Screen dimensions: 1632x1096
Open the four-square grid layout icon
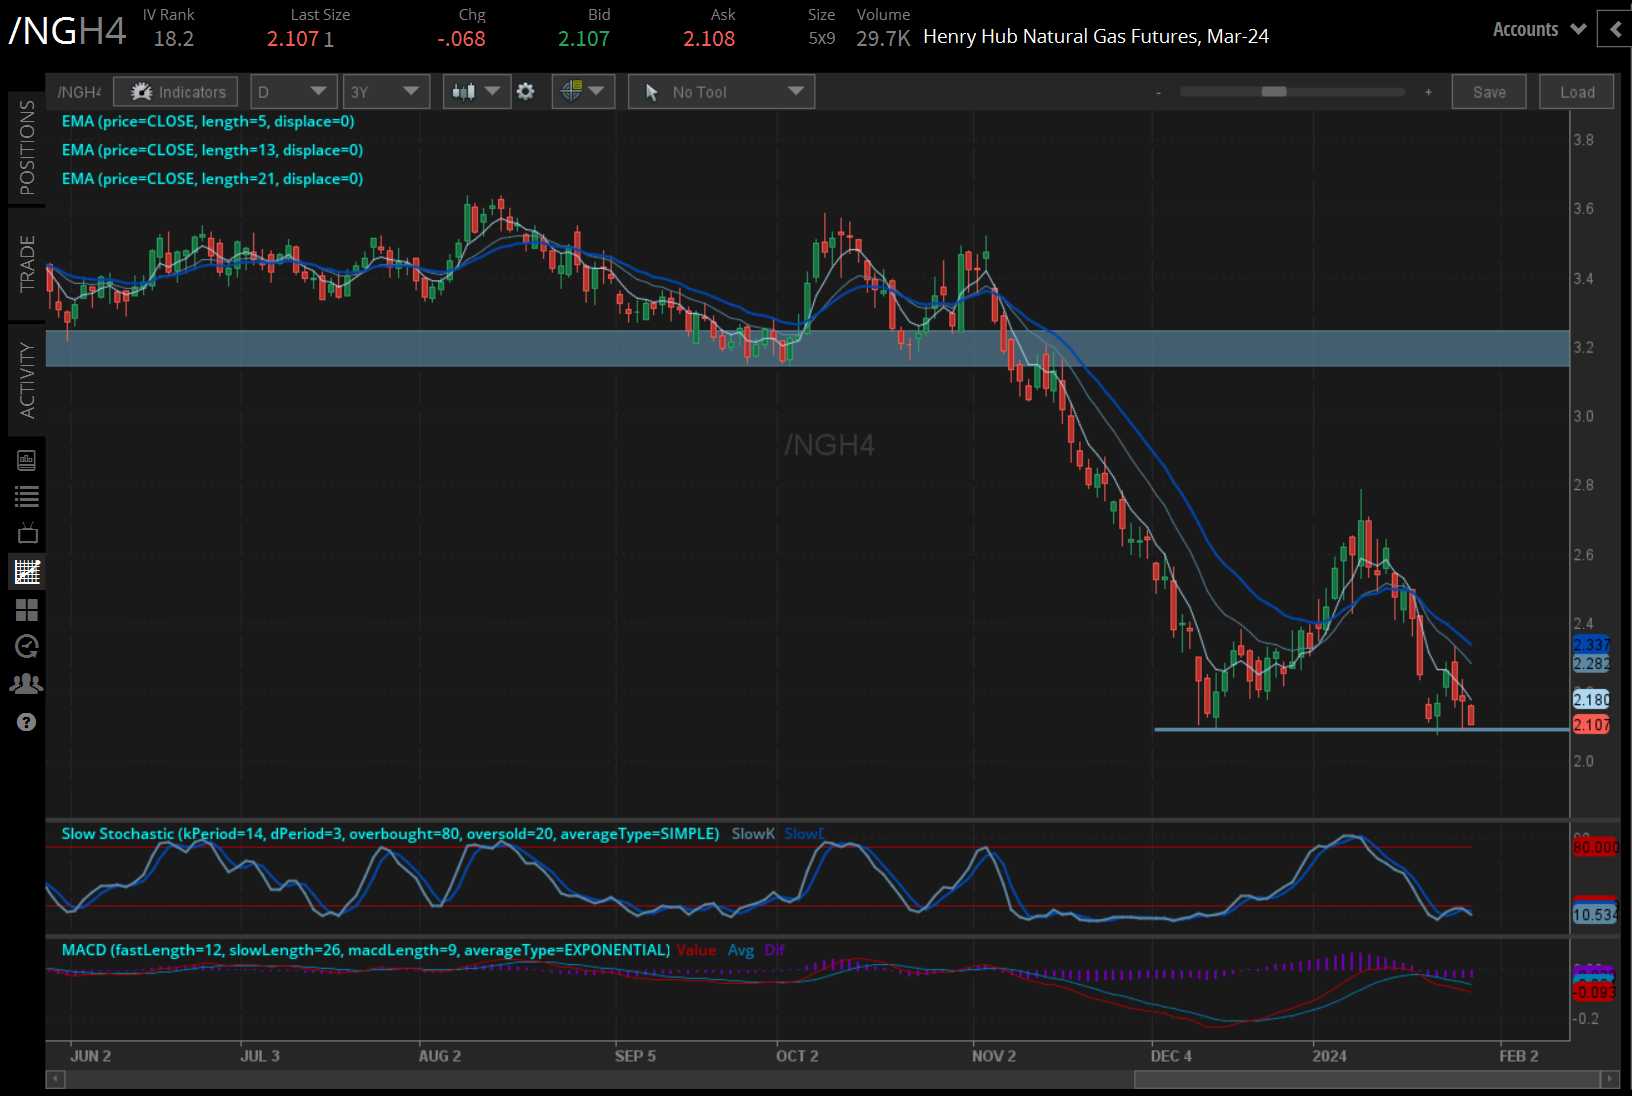click(x=27, y=610)
